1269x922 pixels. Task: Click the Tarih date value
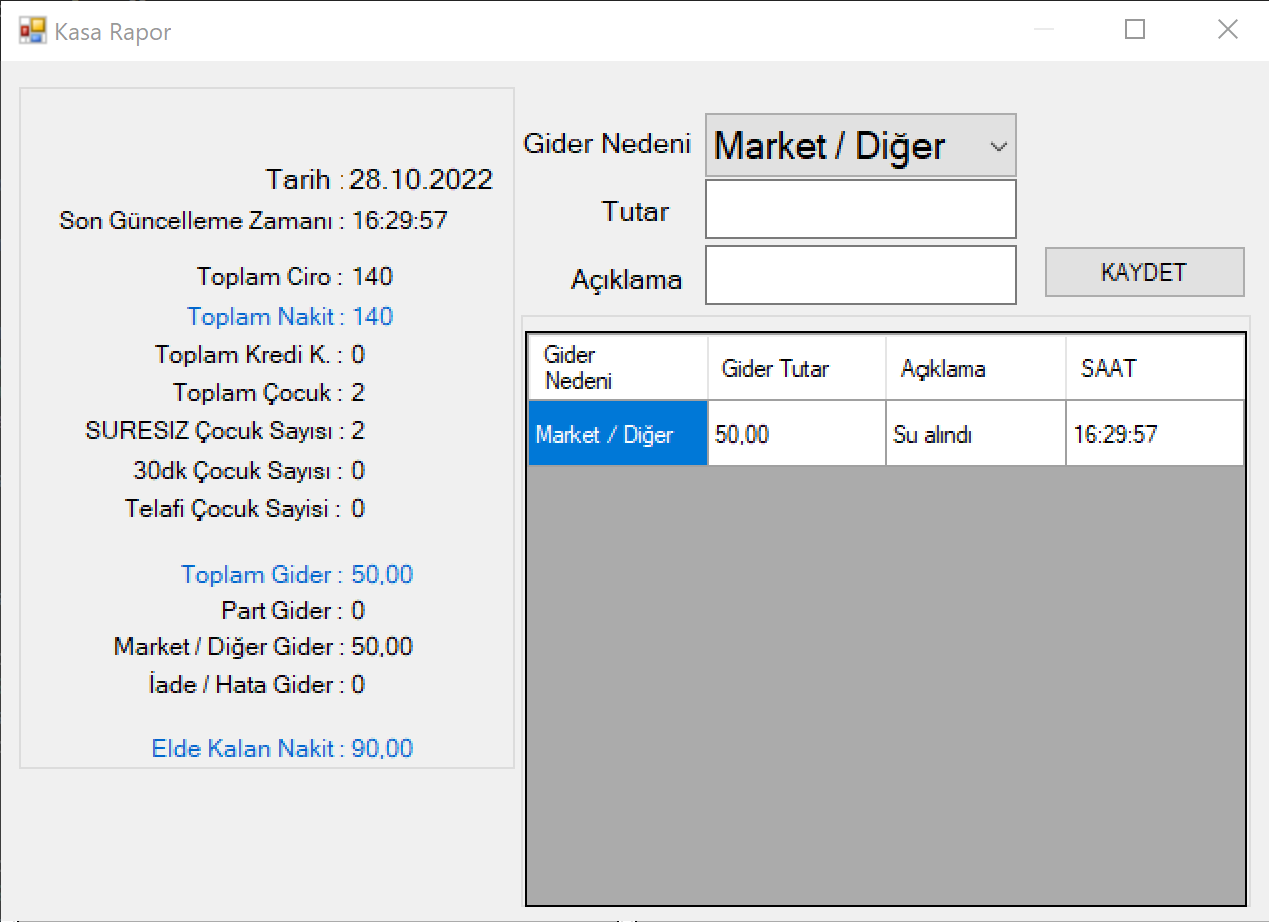(421, 180)
